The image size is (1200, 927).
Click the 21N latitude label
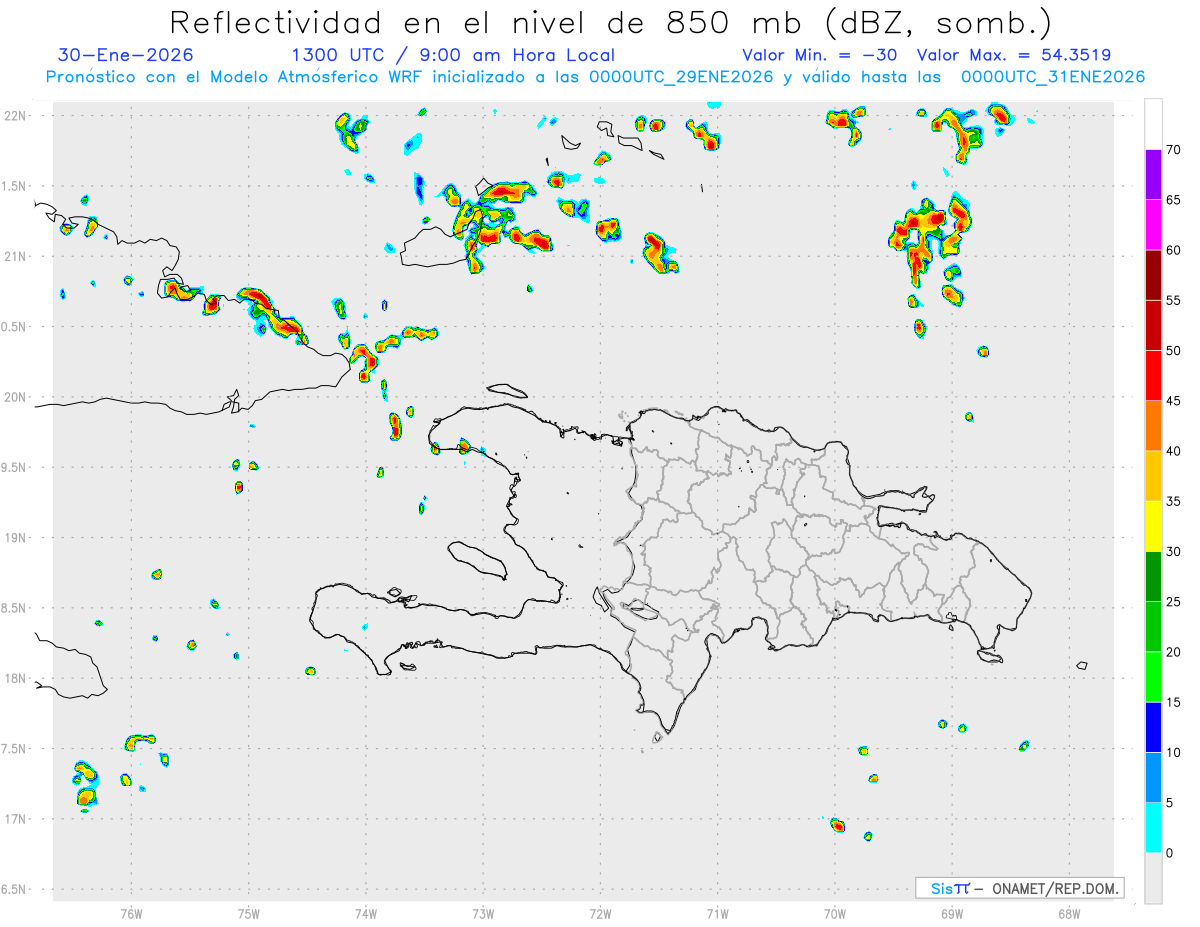click(x=16, y=256)
